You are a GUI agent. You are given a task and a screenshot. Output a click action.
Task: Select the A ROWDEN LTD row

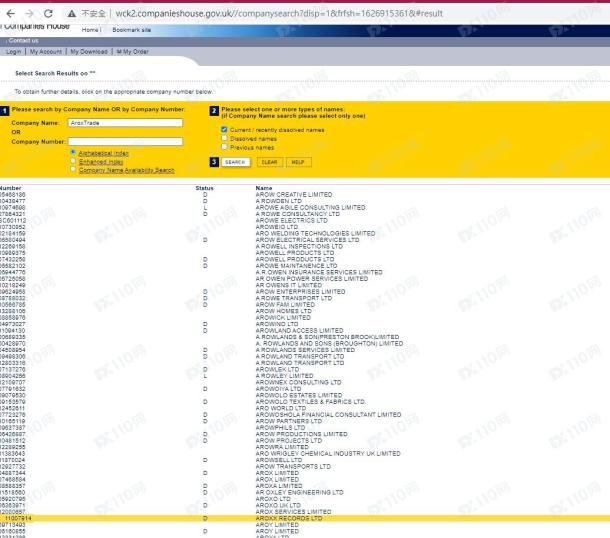pyautogui.click(x=279, y=201)
